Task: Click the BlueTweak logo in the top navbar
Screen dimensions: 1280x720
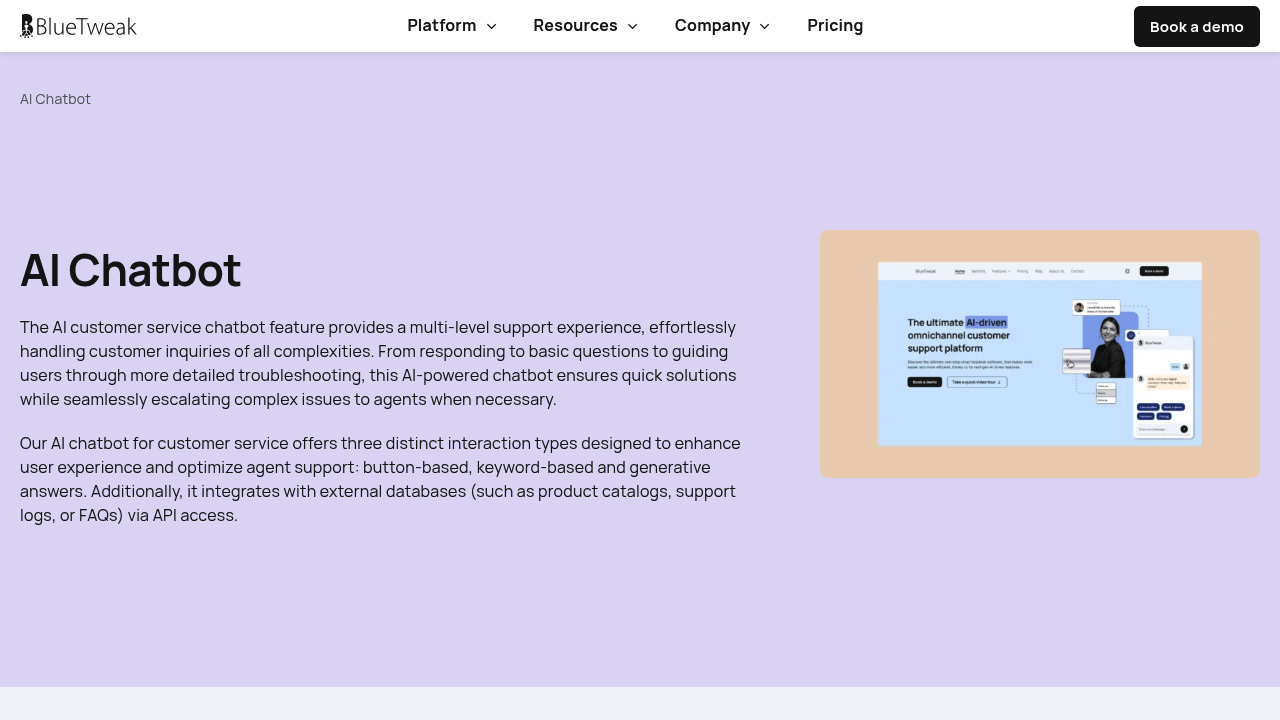Action: (78, 26)
